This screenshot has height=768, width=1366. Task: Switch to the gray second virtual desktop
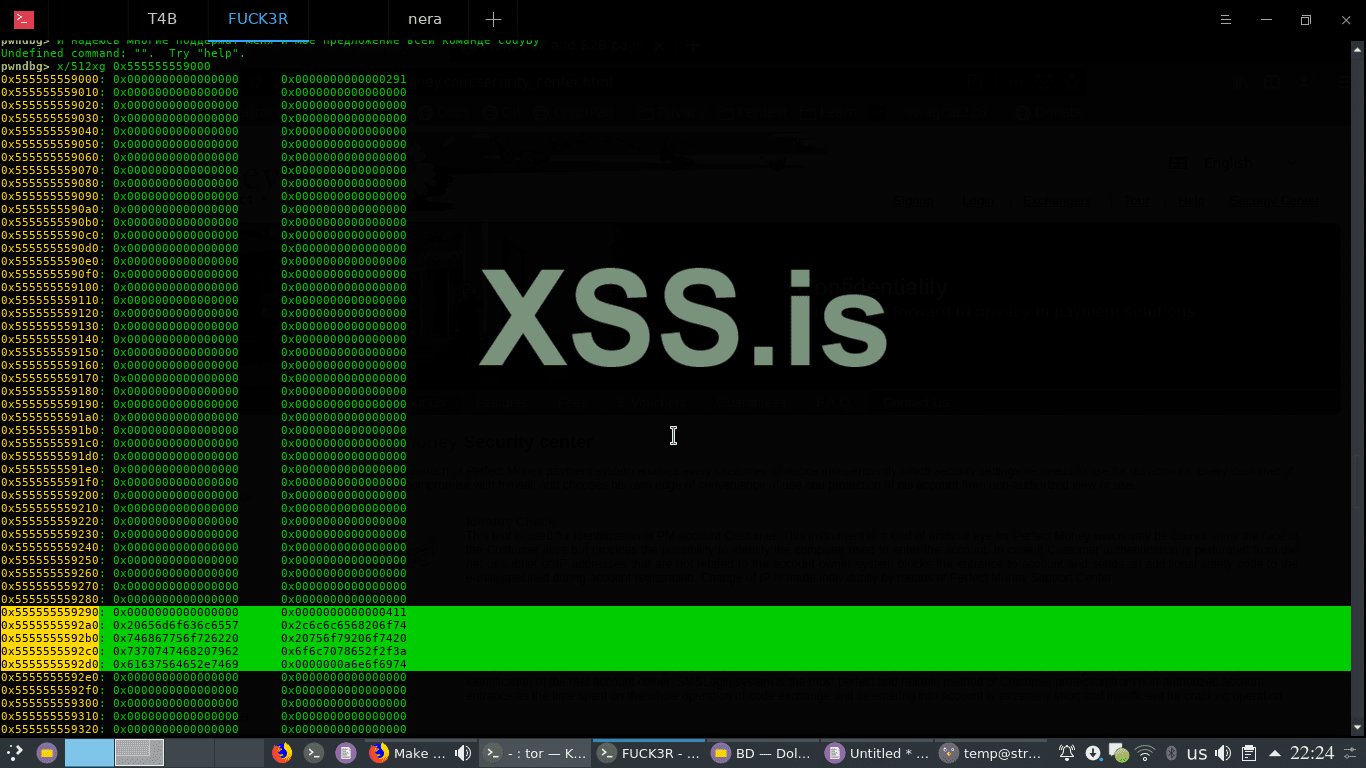[x=139, y=753]
